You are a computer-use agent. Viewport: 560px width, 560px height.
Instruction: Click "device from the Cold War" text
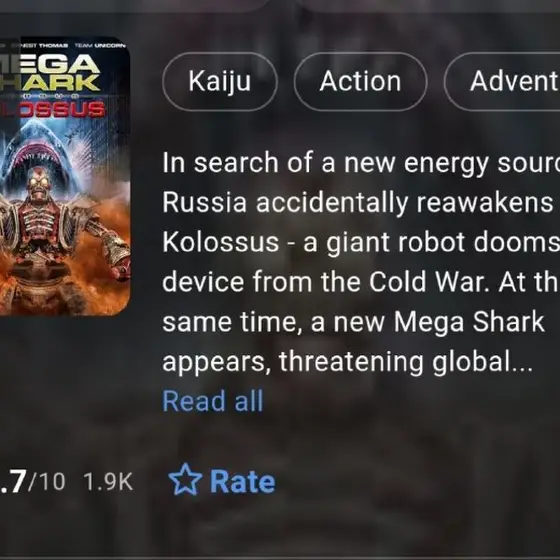point(361,281)
